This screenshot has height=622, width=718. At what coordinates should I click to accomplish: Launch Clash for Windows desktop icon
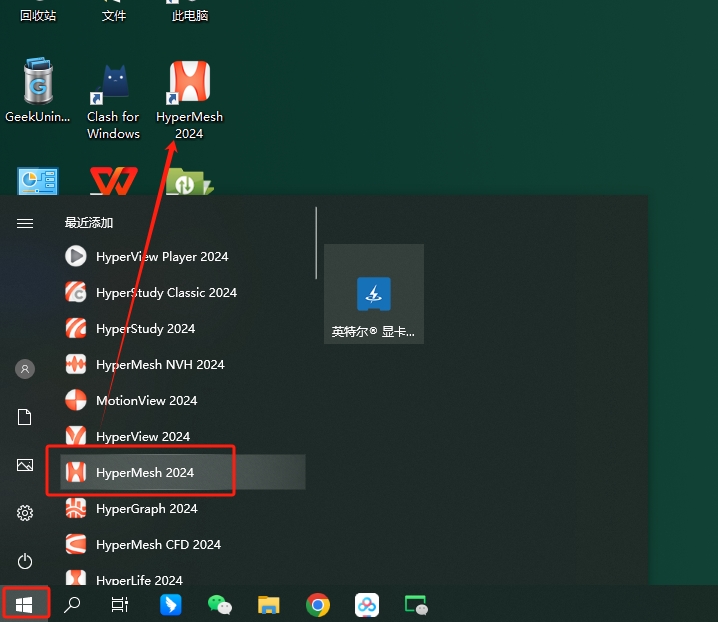(x=113, y=100)
